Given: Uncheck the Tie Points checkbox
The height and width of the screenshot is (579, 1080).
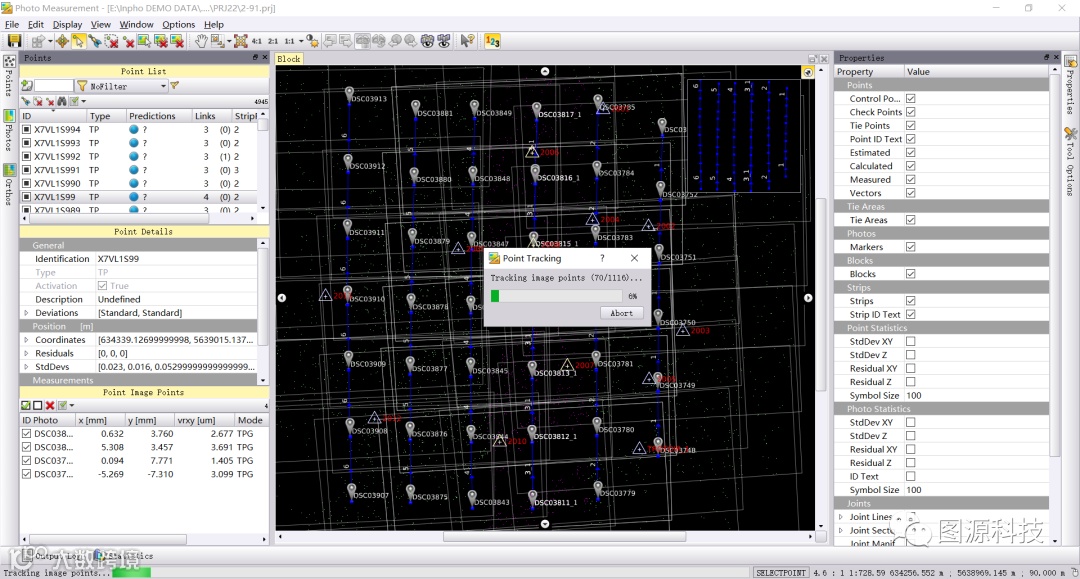Looking at the screenshot, I should pos(910,126).
